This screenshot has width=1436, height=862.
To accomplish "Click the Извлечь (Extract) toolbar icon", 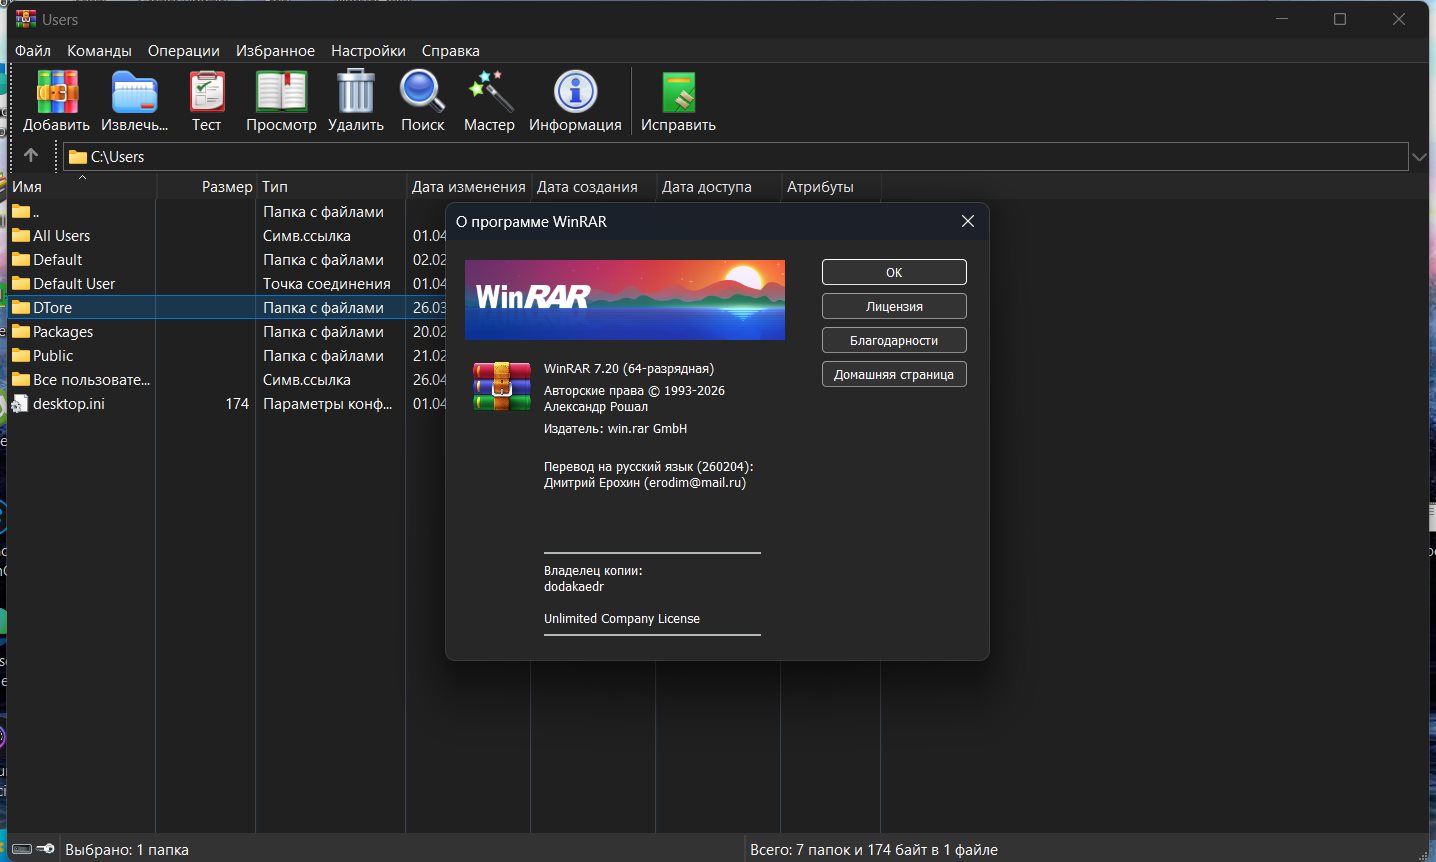I will [134, 93].
